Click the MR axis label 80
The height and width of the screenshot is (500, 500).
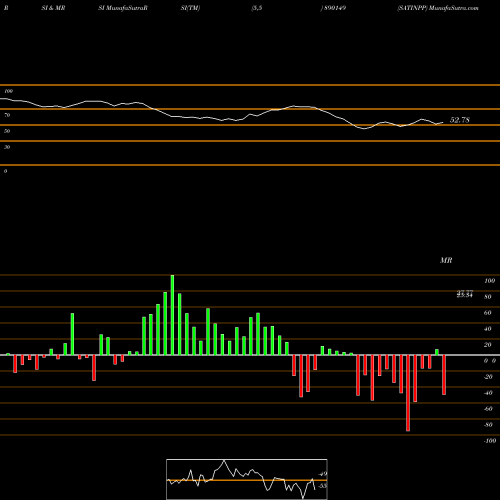488,297
